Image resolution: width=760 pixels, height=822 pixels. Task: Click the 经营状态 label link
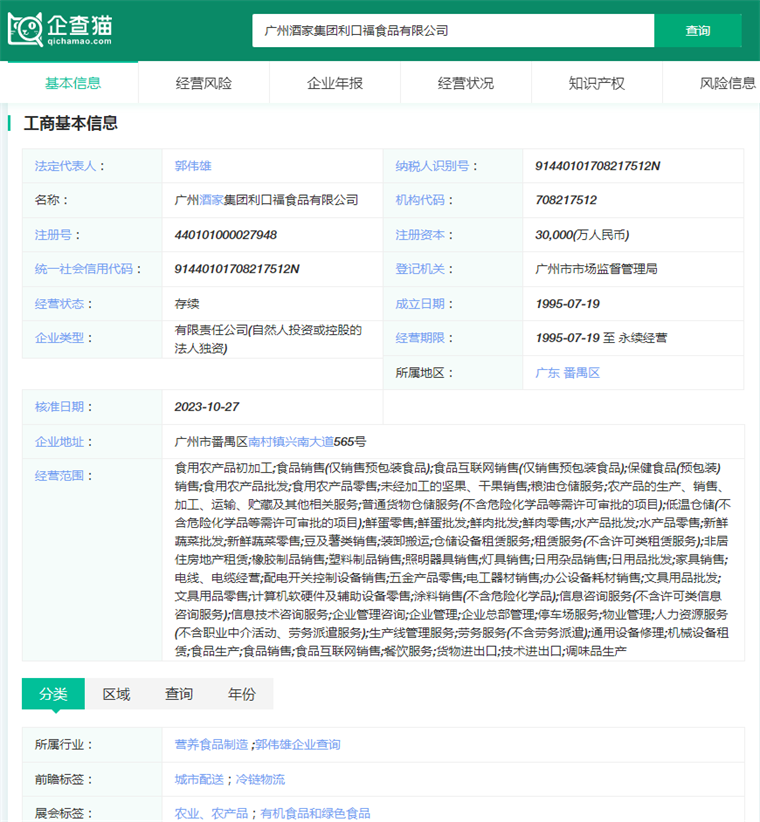click(x=59, y=304)
